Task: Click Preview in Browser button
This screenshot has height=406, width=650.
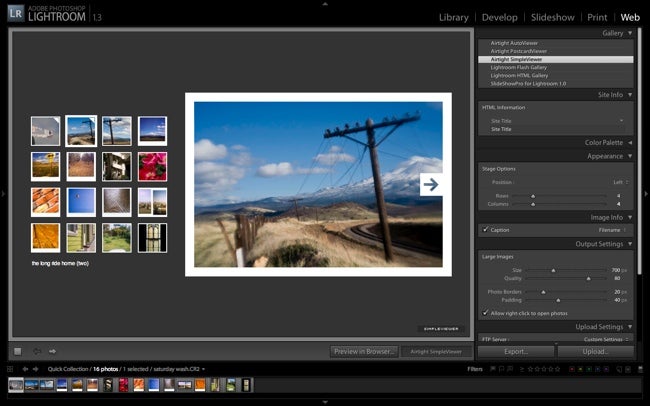Action: coord(364,351)
